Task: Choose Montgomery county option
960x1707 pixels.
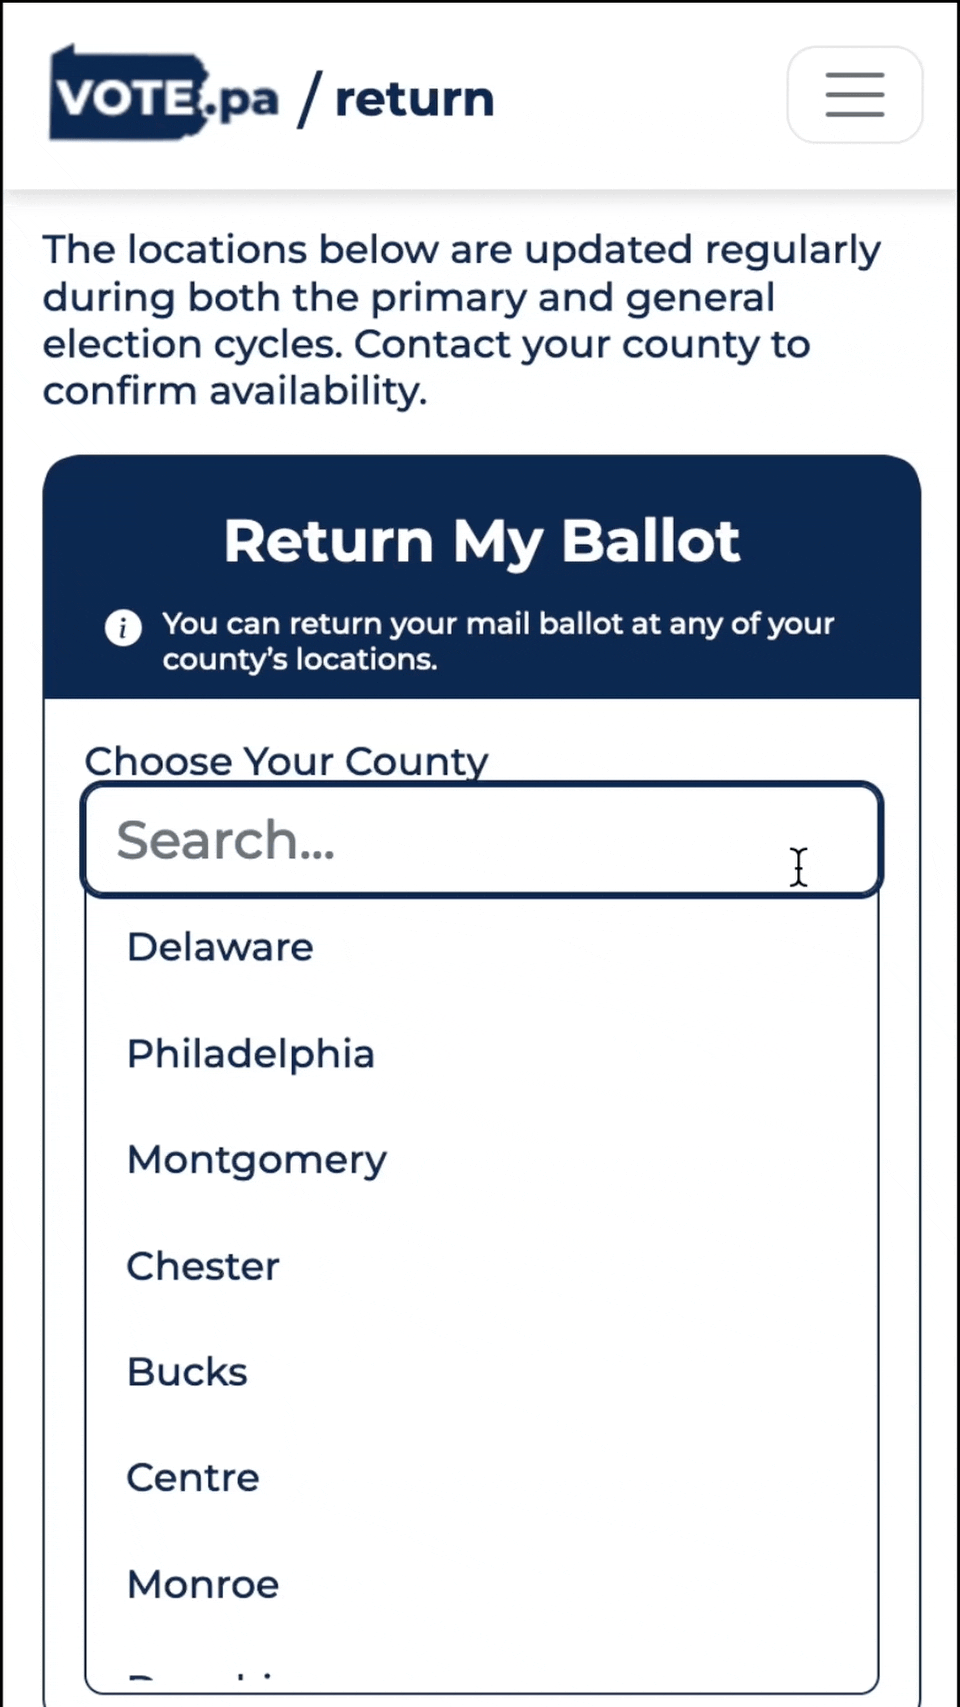Action: point(482,1160)
